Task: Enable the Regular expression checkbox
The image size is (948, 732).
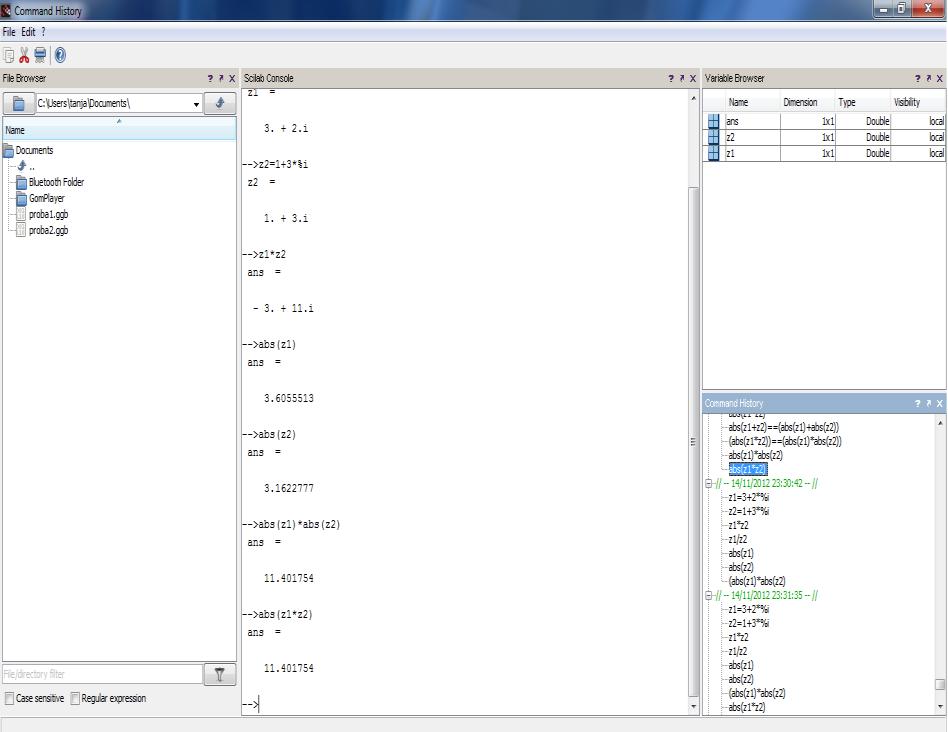Action: tap(75, 699)
